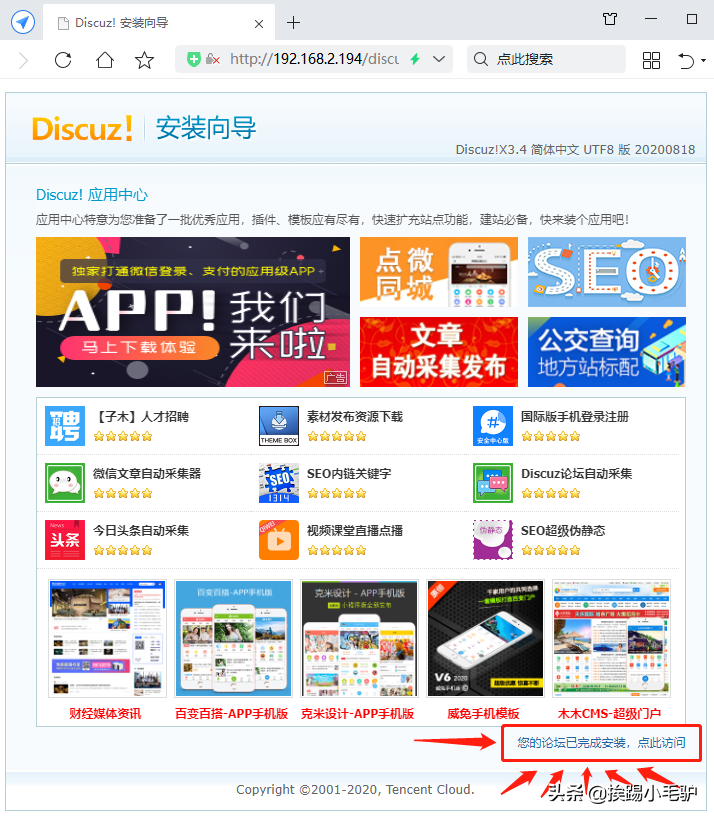Click the 今日头条自动采集 red icon
Viewport: 714px width, 819px height.
click(65, 540)
